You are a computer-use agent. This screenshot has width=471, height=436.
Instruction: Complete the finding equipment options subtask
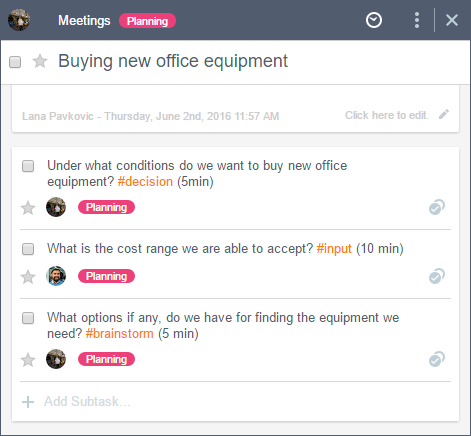tap(28, 318)
